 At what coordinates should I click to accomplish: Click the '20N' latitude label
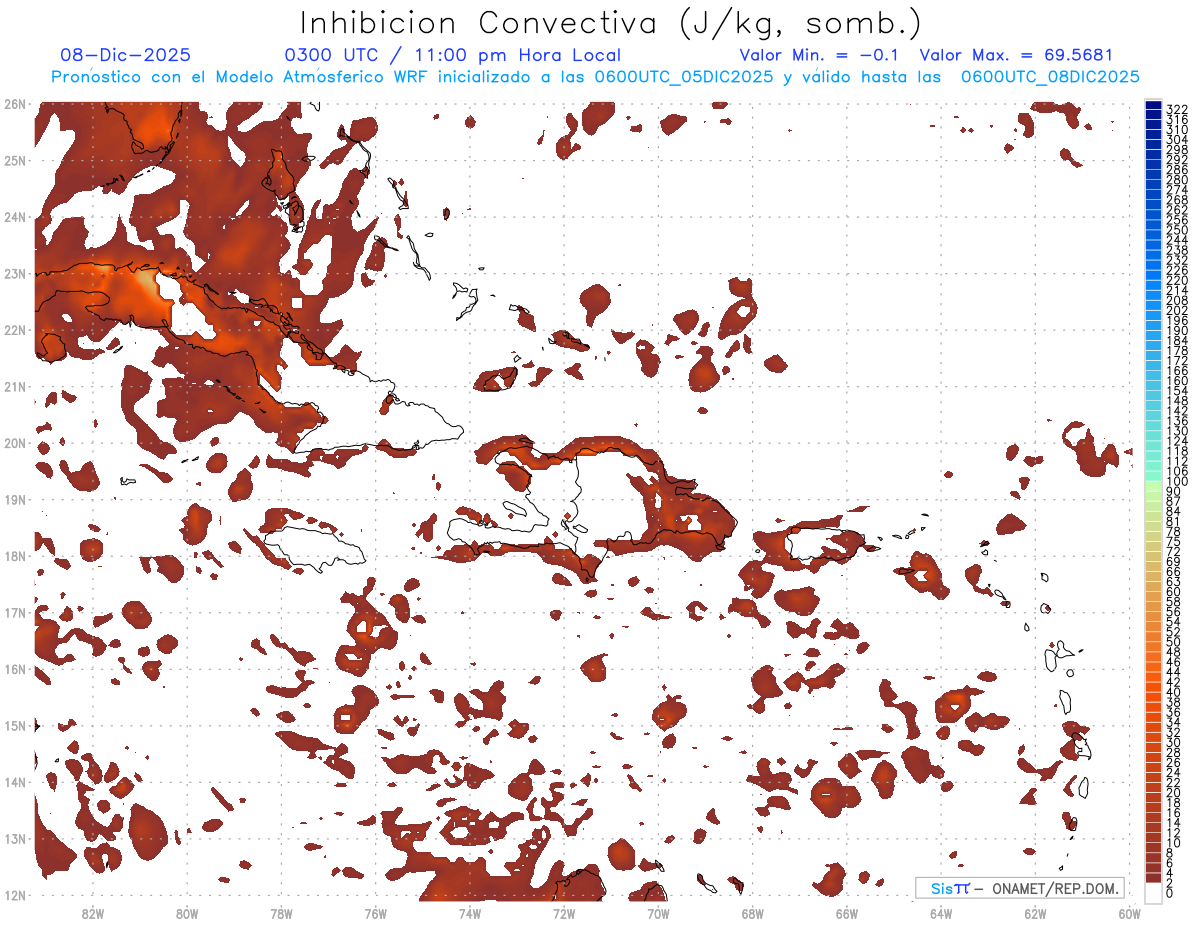(x=15, y=443)
